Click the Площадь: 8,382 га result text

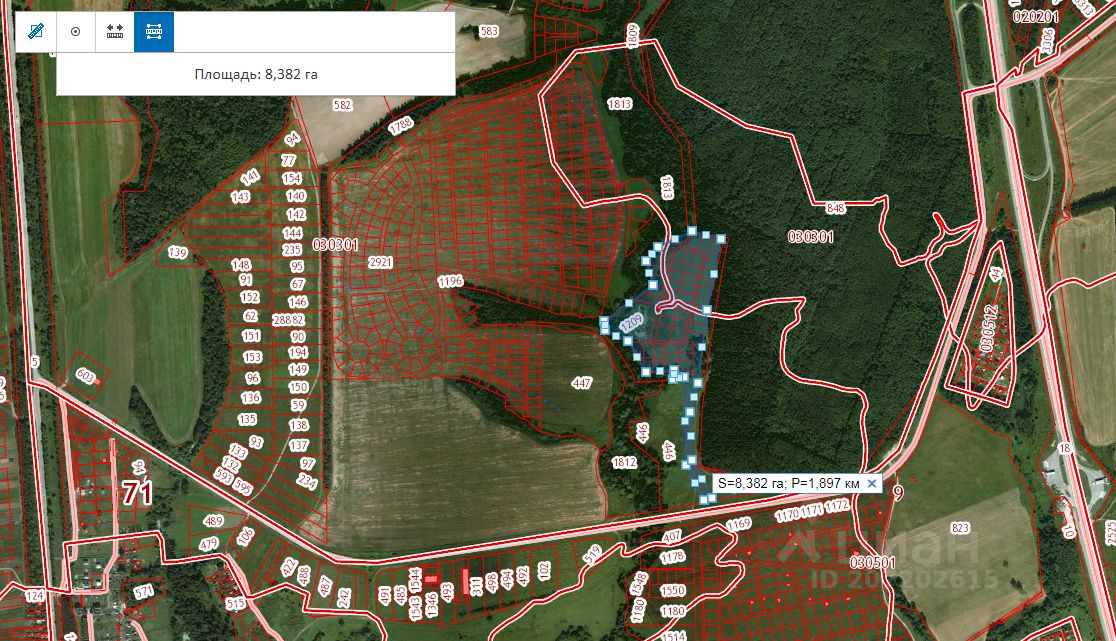coord(256,74)
